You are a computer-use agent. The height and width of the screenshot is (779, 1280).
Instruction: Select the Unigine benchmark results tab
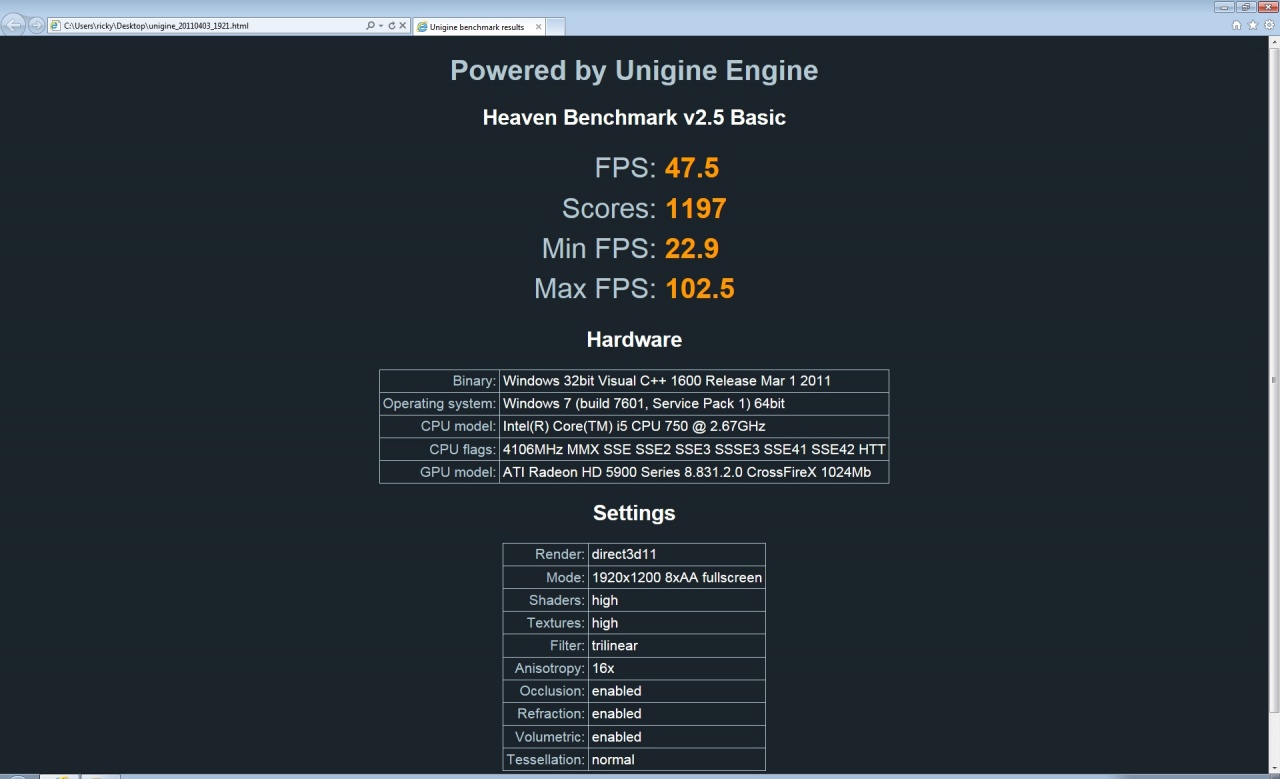(x=478, y=27)
